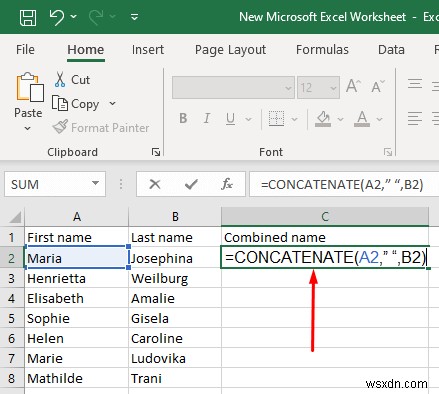Click the top align icon

click(x=415, y=84)
